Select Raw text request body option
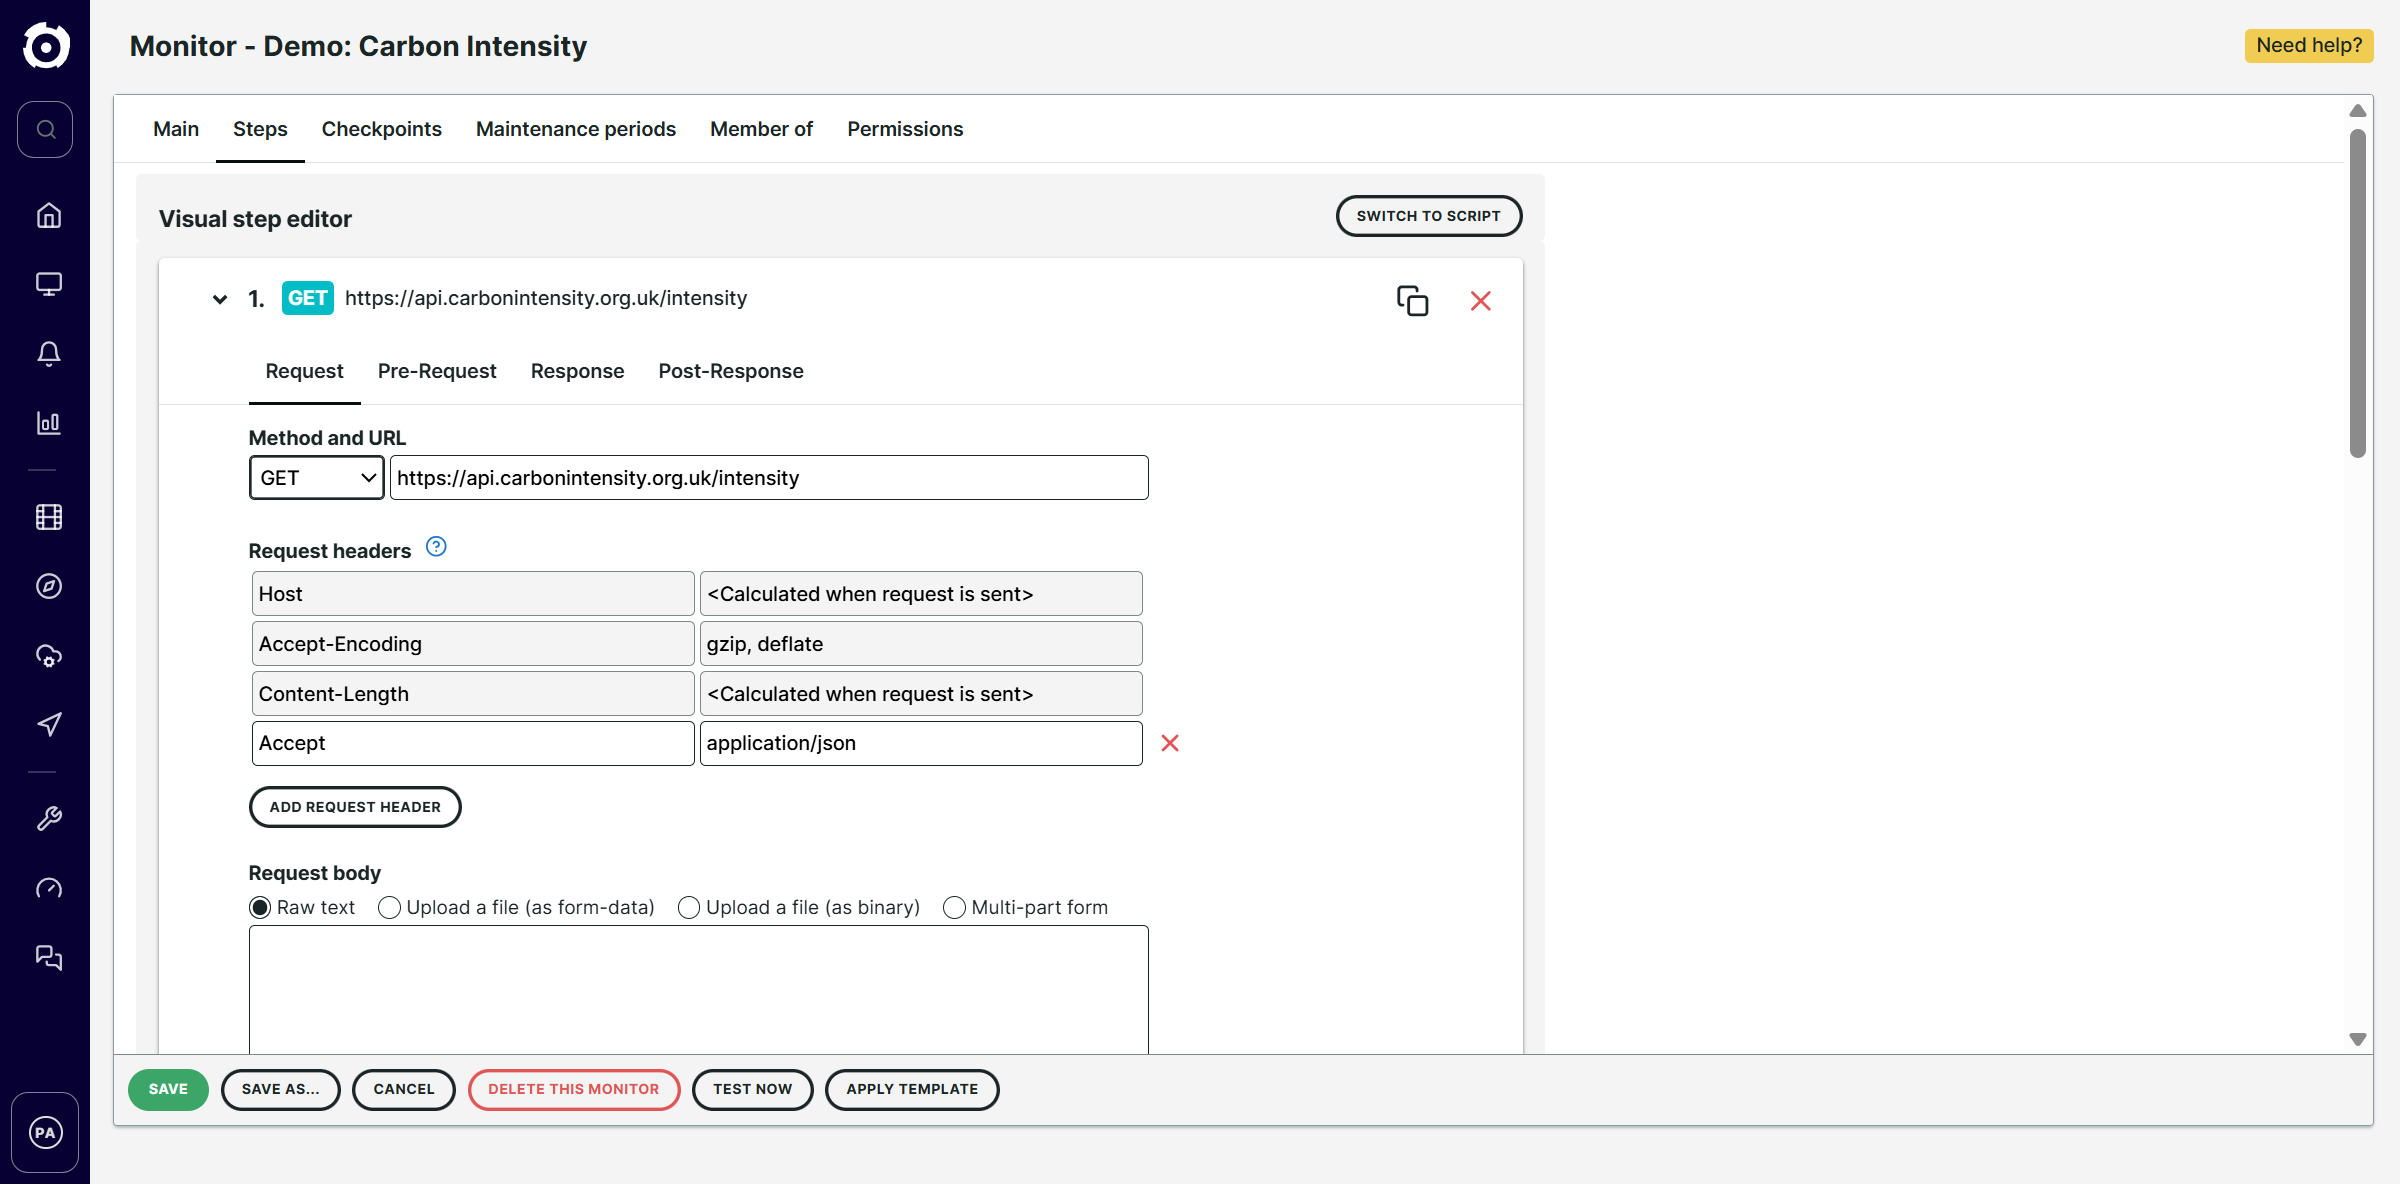Screen dimensions: 2400x1184 (260, 907)
